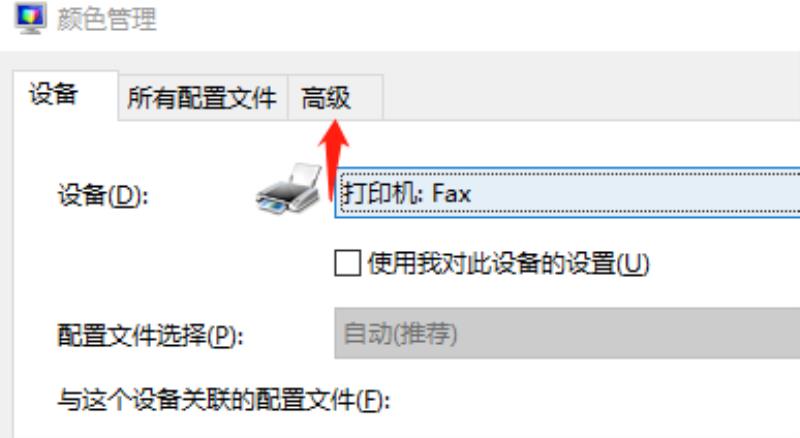Click the Fax printer icon

[x=289, y=189]
